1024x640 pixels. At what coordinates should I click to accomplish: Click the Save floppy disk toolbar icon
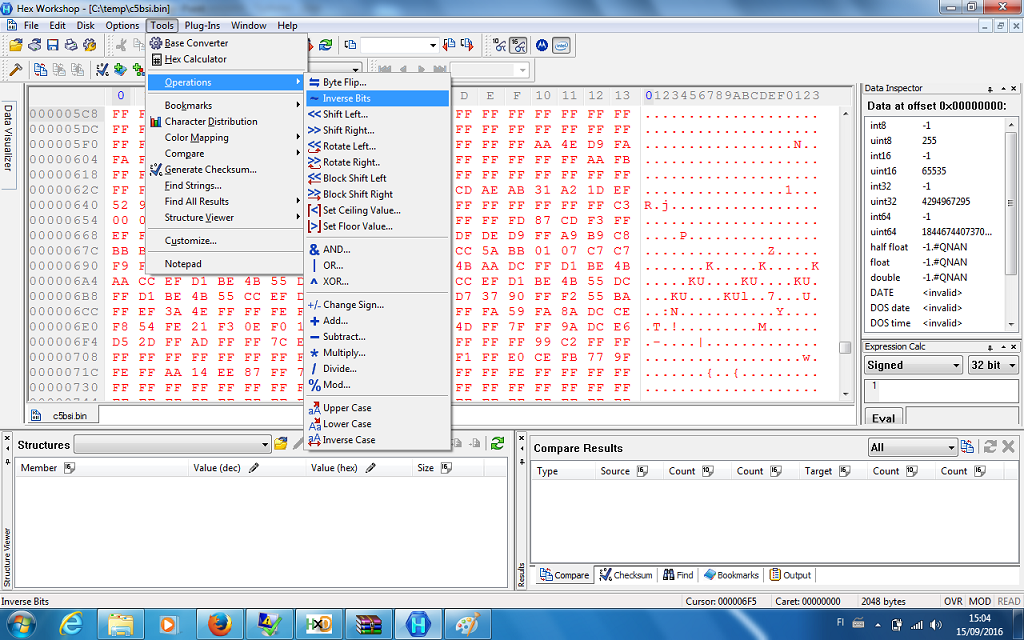[x=53, y=45]
